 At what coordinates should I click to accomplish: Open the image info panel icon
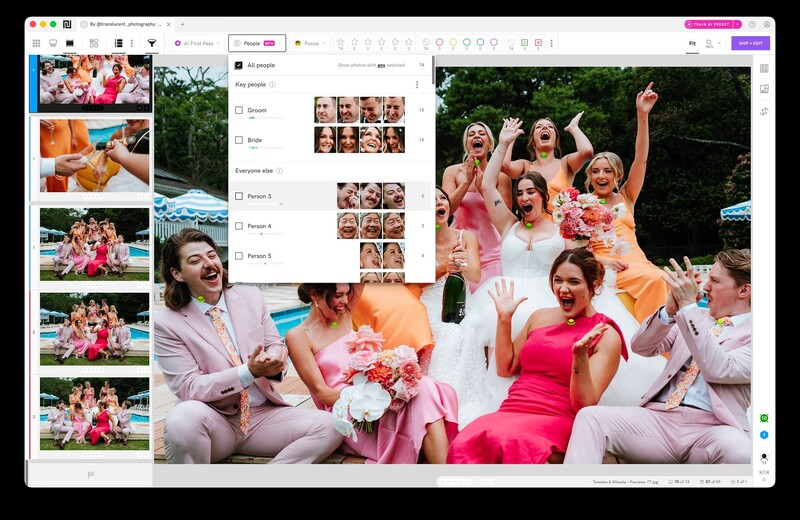point(764,89)
